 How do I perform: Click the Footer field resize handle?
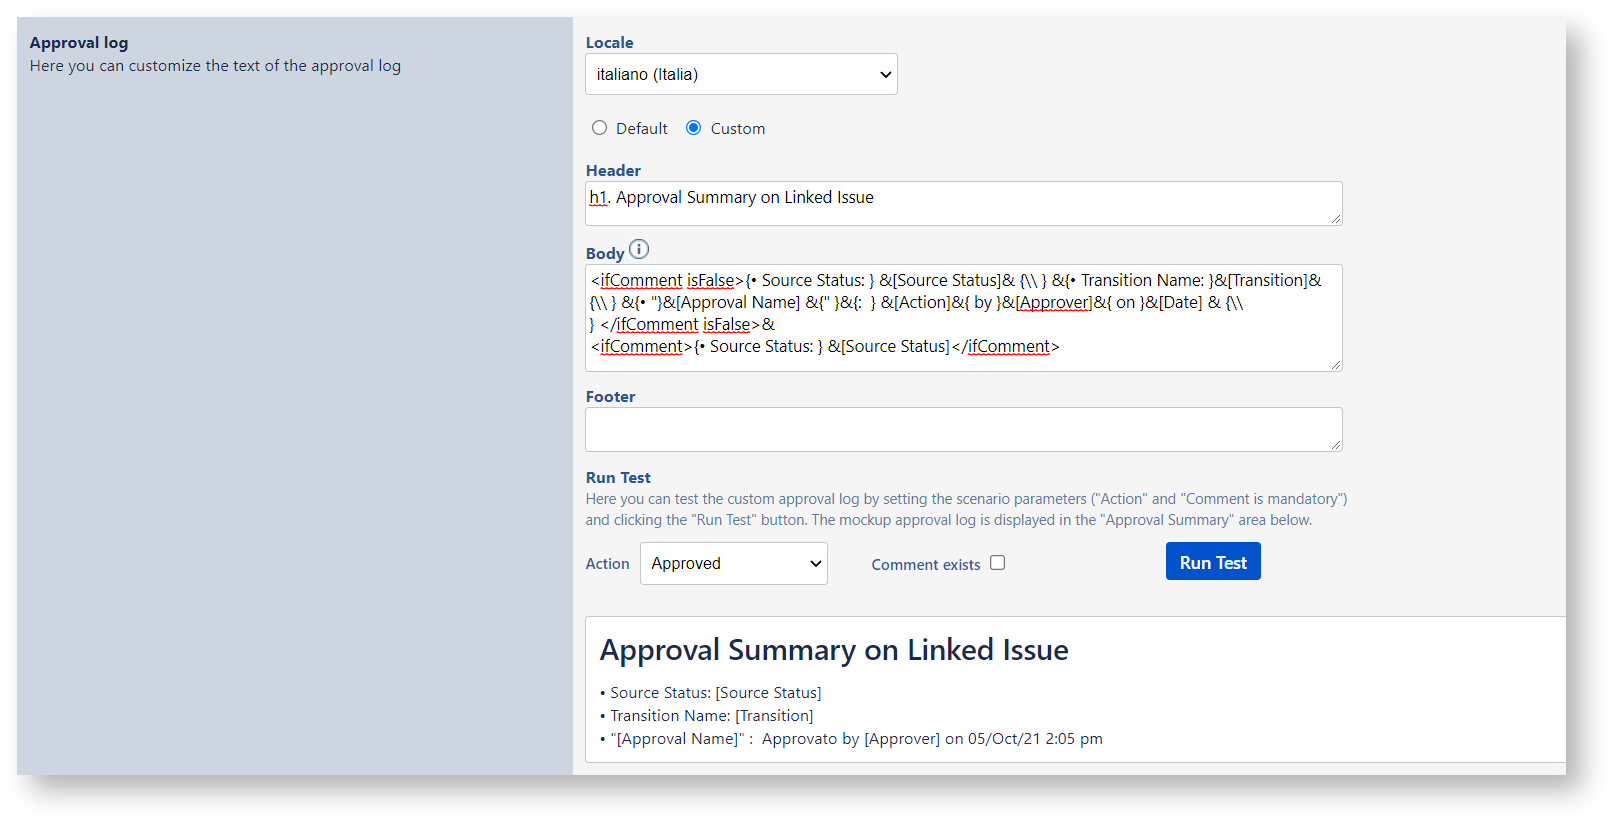(x=1335, y=445)
